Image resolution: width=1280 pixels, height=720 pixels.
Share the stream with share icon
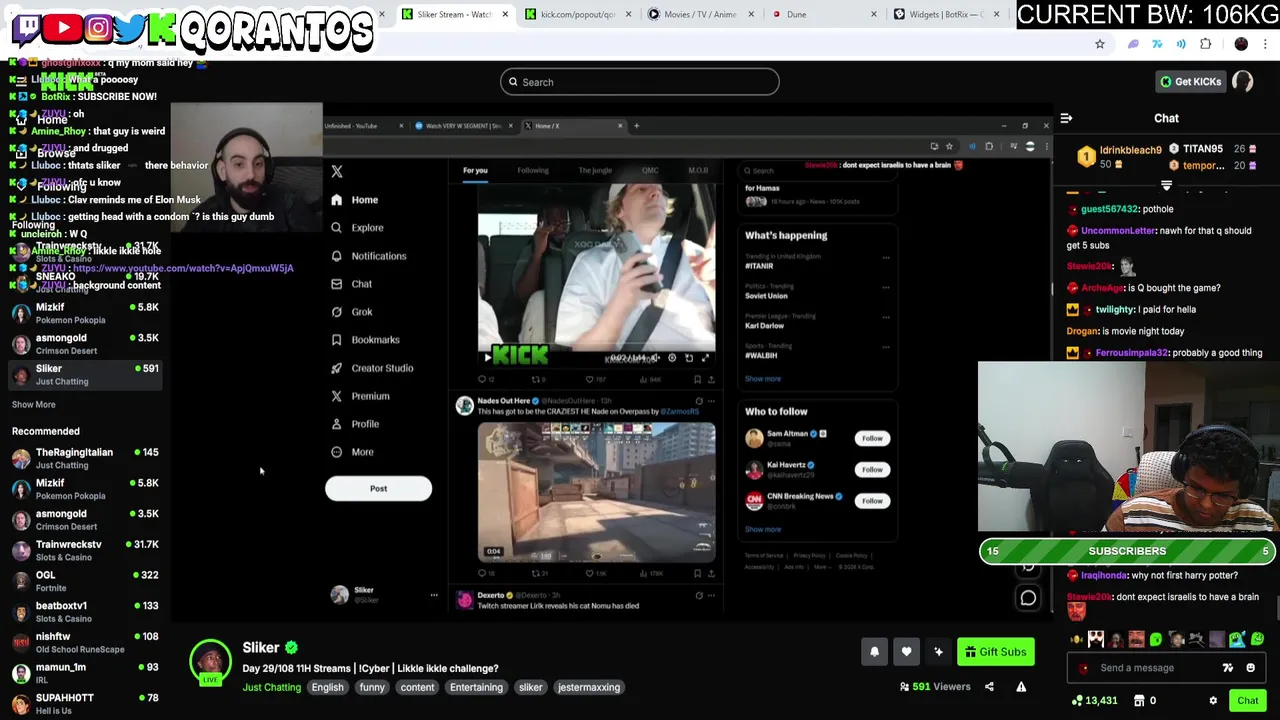point(989,687)
